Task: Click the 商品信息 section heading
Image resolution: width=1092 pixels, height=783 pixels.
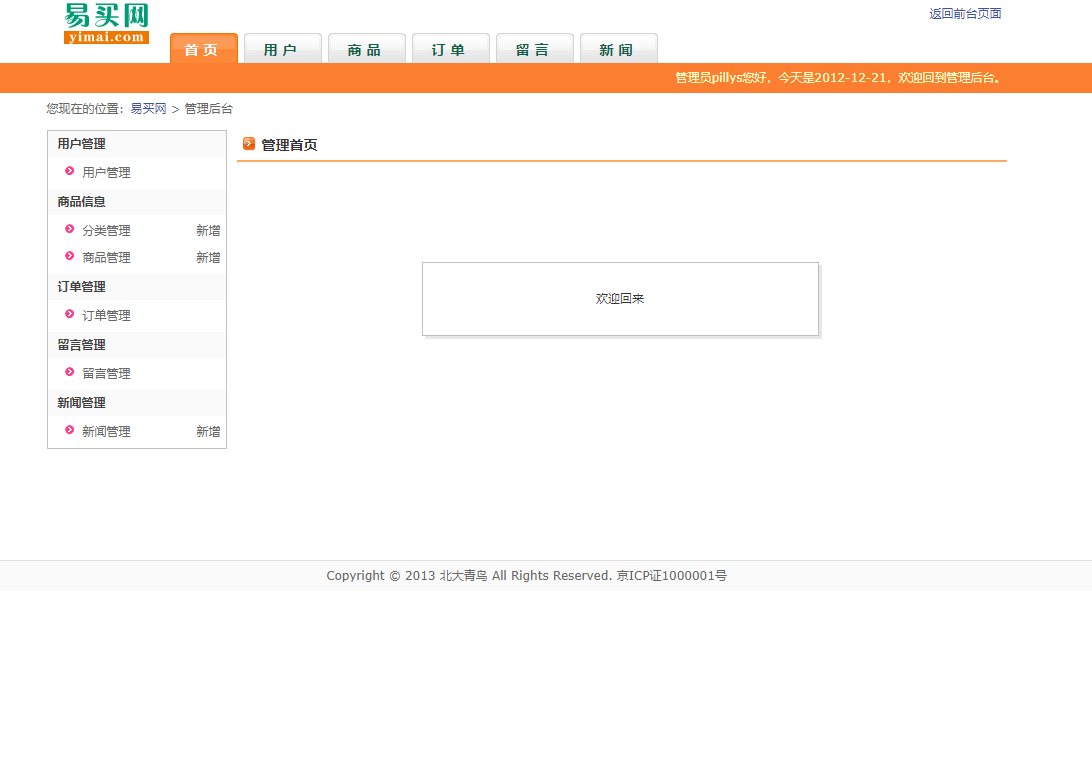Action: pyautogui.click(x=81, y=201)
